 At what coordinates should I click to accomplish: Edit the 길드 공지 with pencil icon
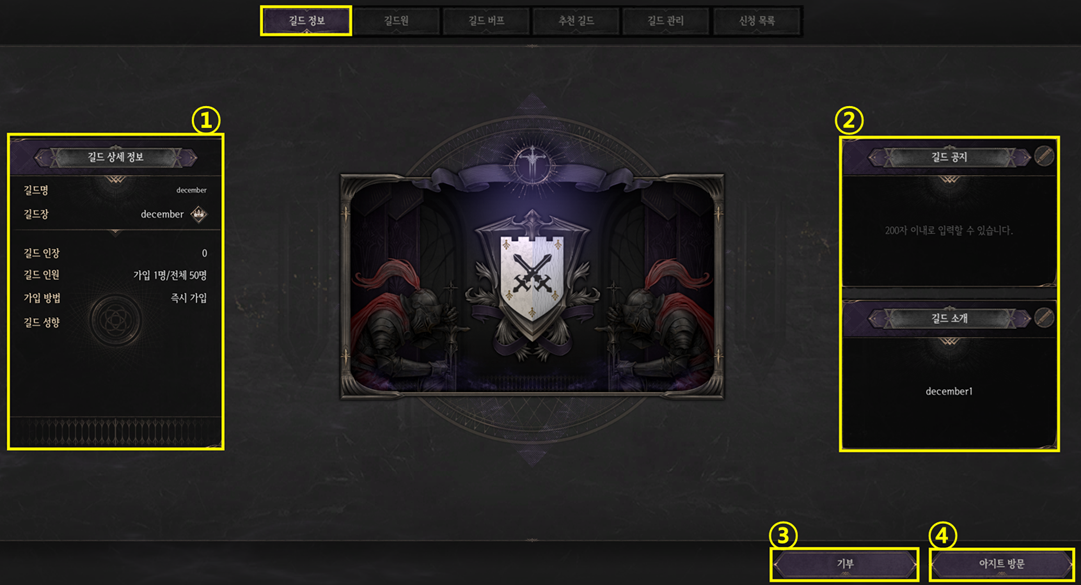(1044, 156)
